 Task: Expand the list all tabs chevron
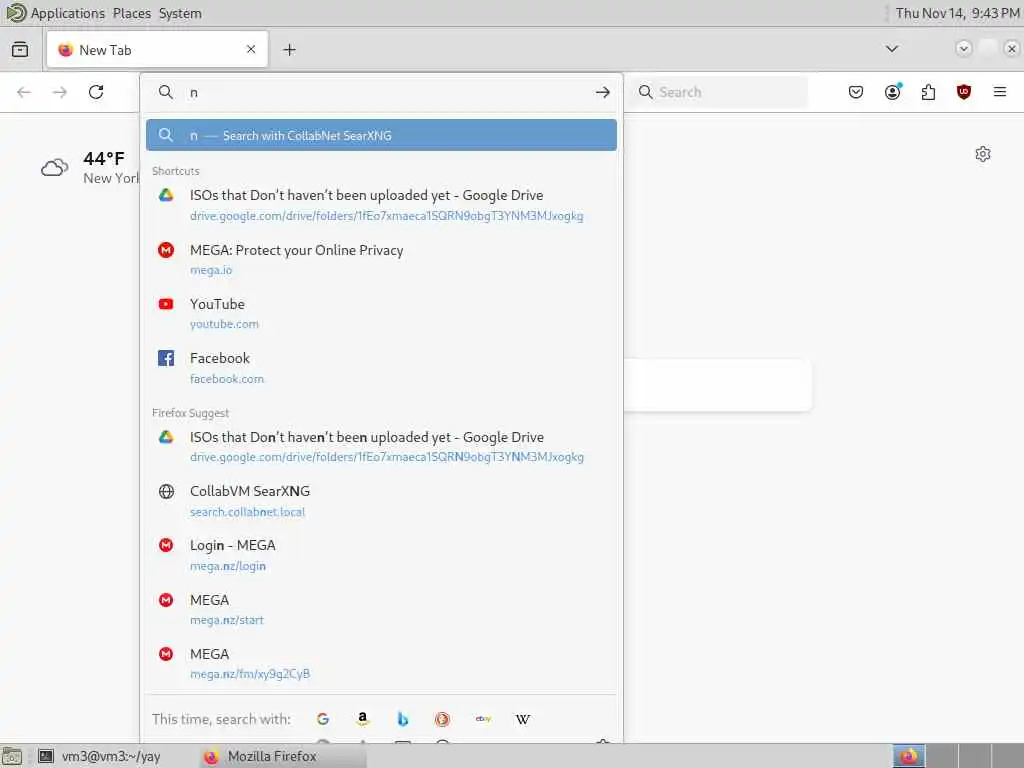click(x=891, y=49)
